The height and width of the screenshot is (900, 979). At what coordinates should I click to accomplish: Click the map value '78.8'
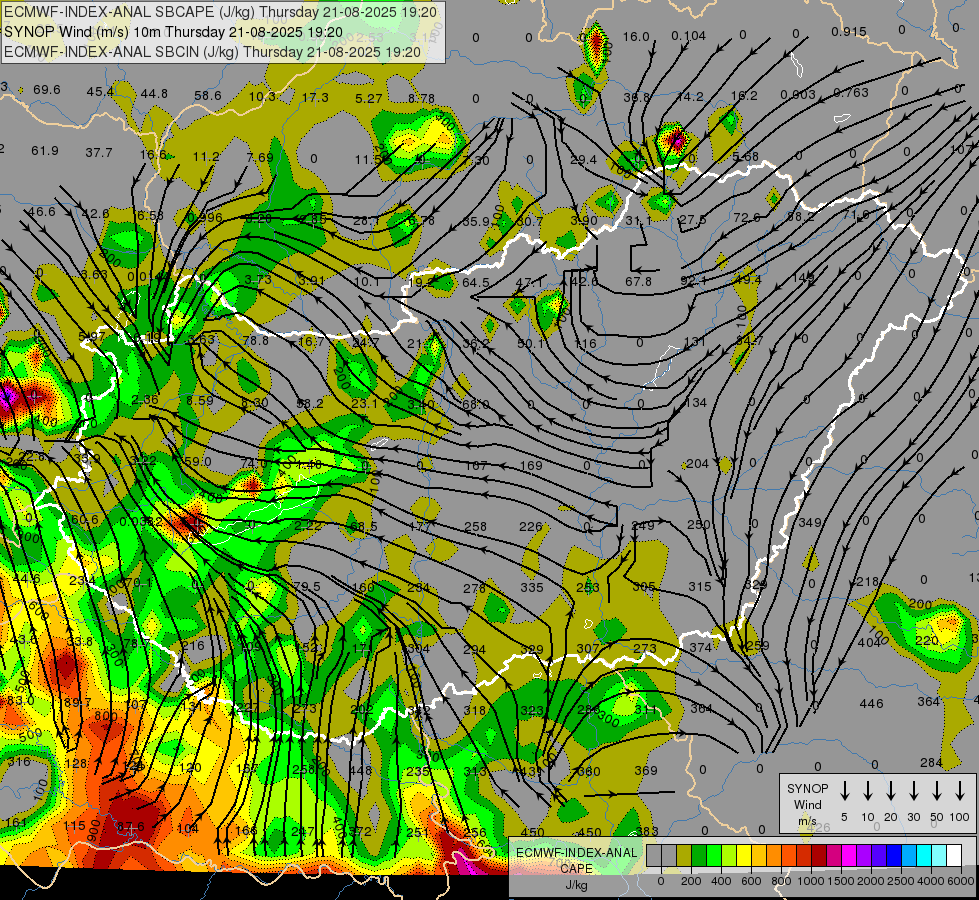255,341
